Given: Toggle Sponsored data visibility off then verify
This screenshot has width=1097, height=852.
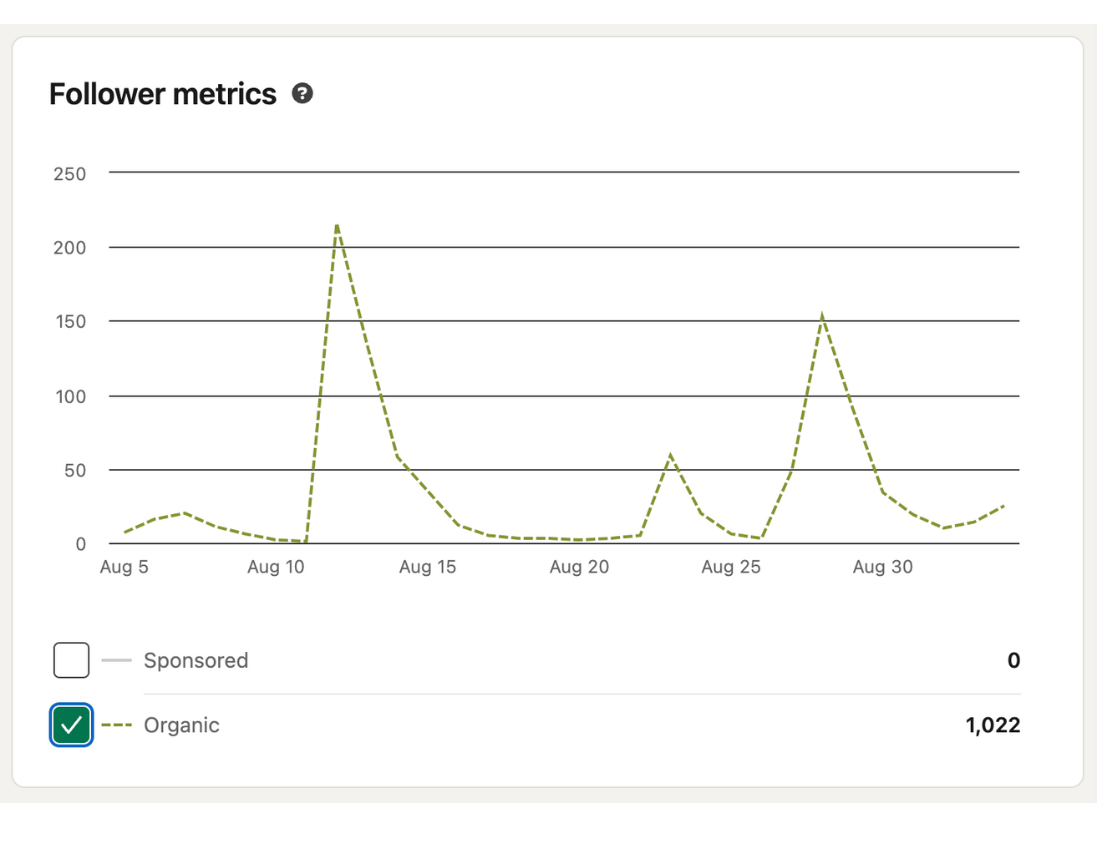Looking at the screenshot, I should tap(70, 660).
